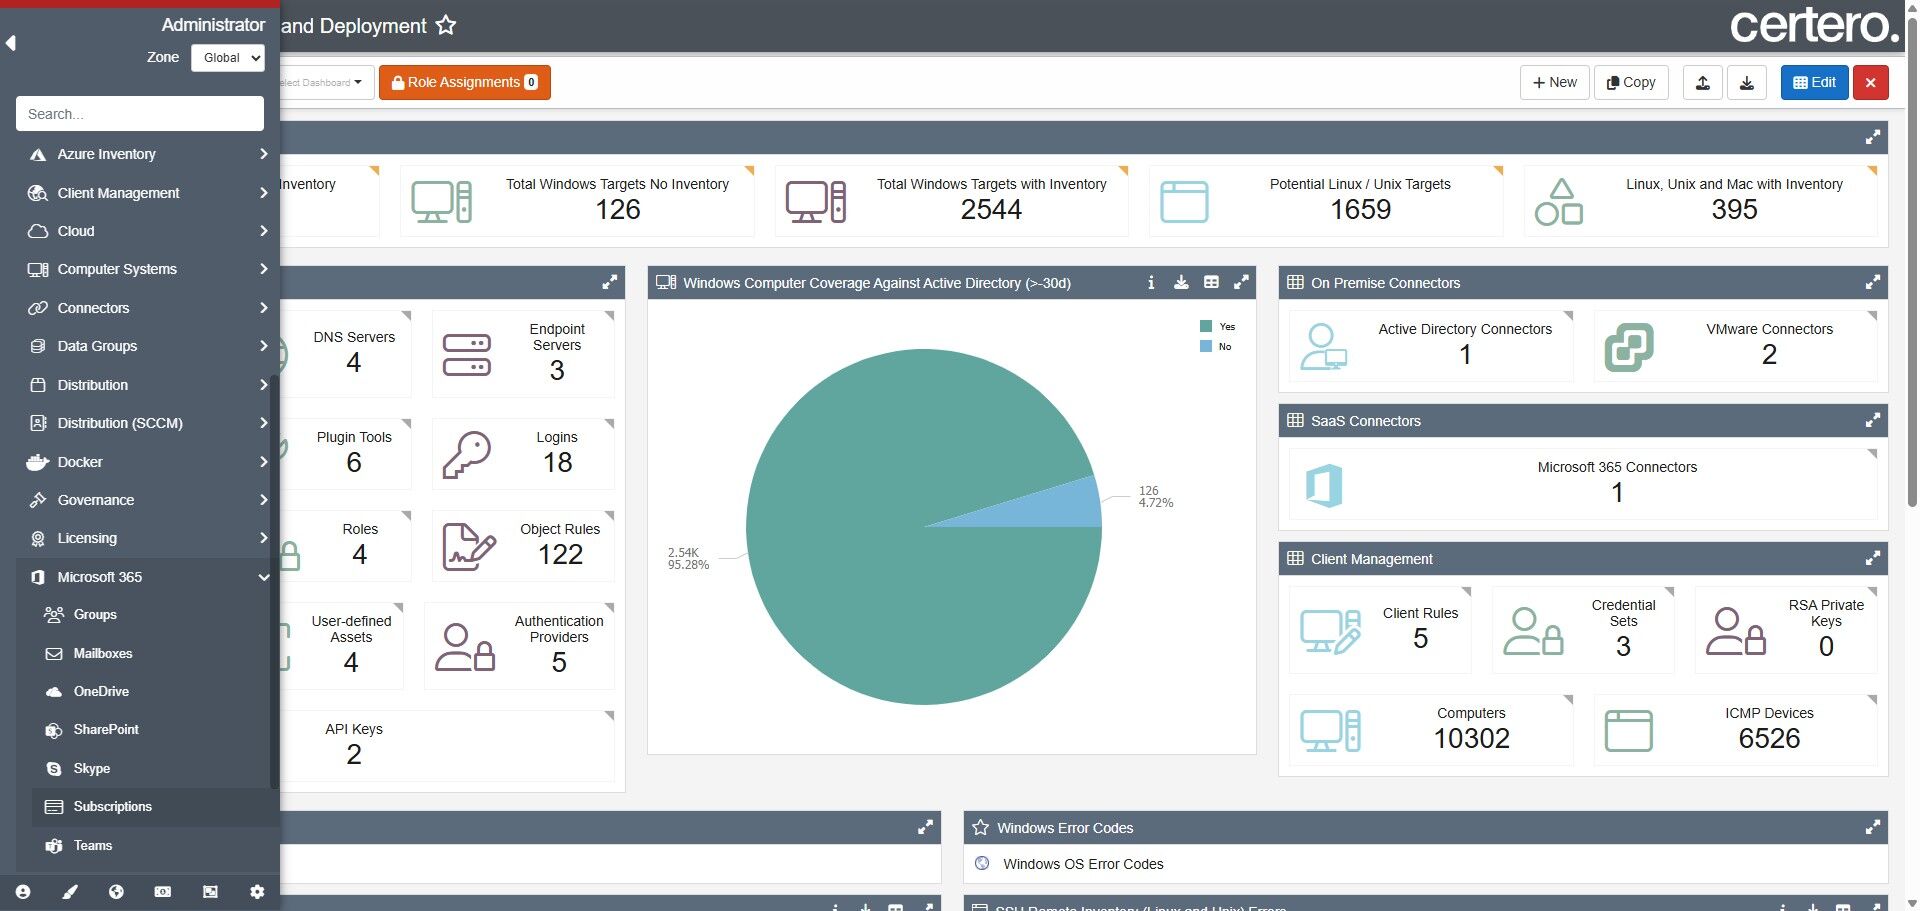Maximize the On Premise Connectors panel
This screenshot has height=911, width=1920.
coord(1873,283)
